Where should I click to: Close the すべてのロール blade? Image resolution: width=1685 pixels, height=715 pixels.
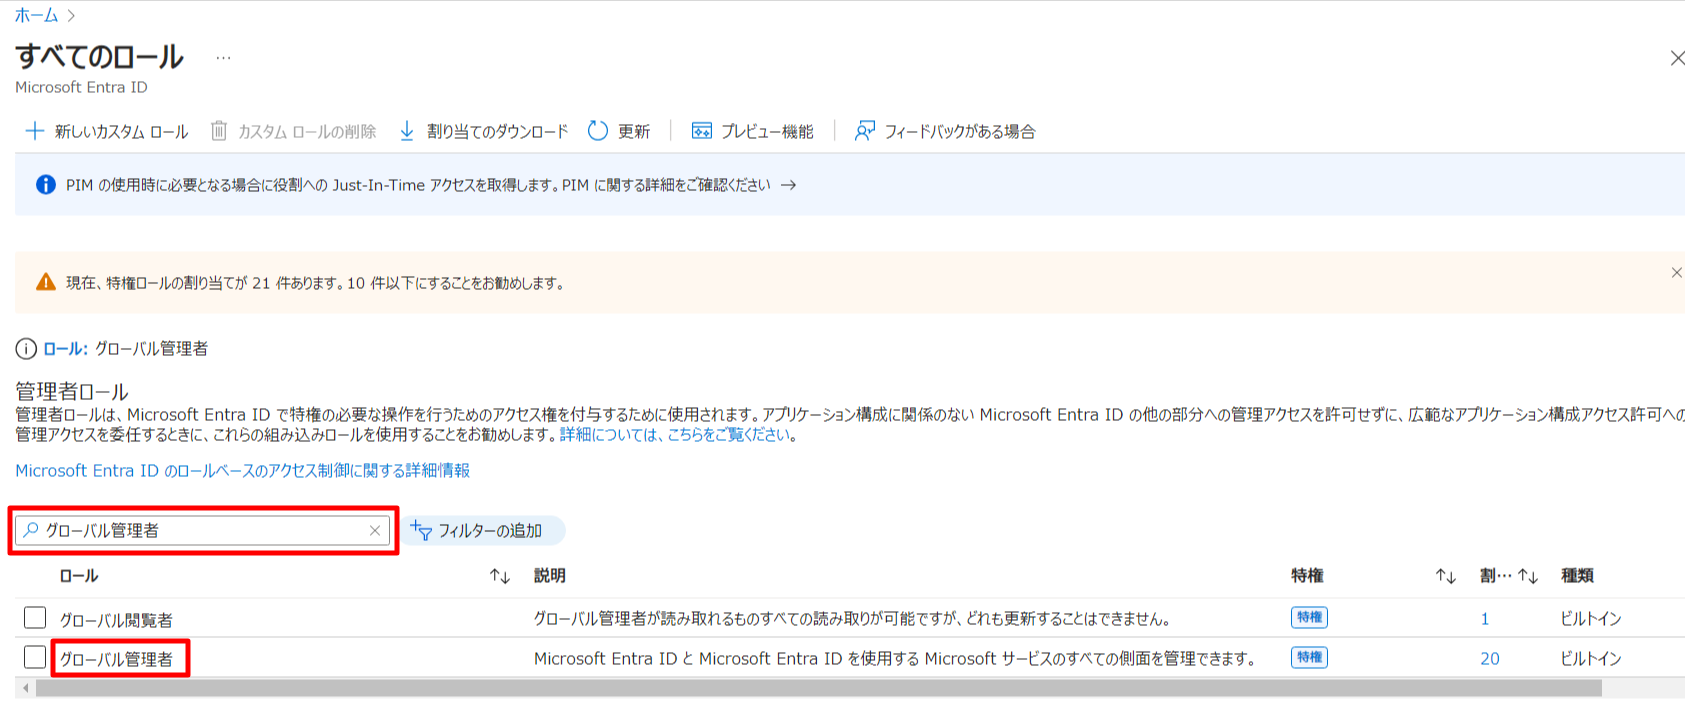1676,58
